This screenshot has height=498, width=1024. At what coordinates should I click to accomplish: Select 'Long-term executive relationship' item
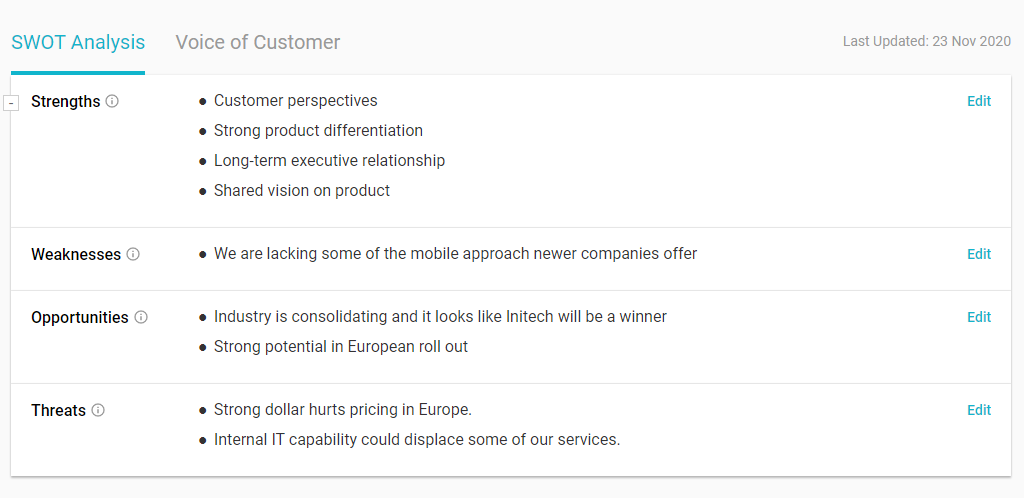(329, 161)
